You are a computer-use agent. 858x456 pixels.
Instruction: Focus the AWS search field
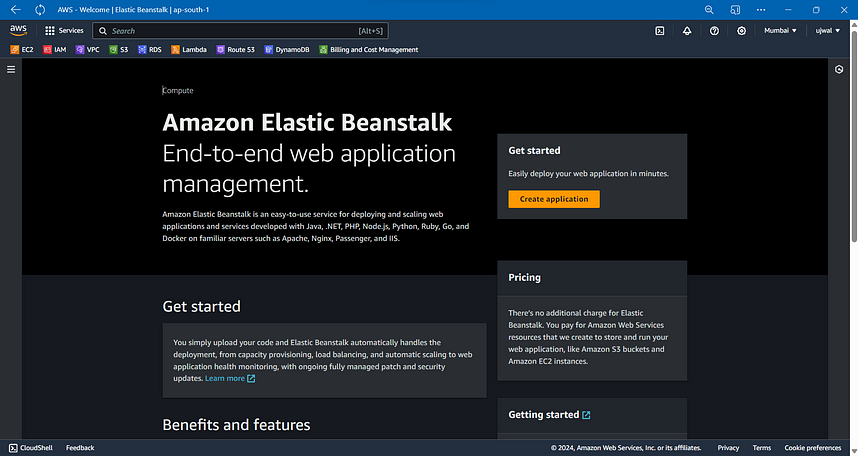coord(241,31)
